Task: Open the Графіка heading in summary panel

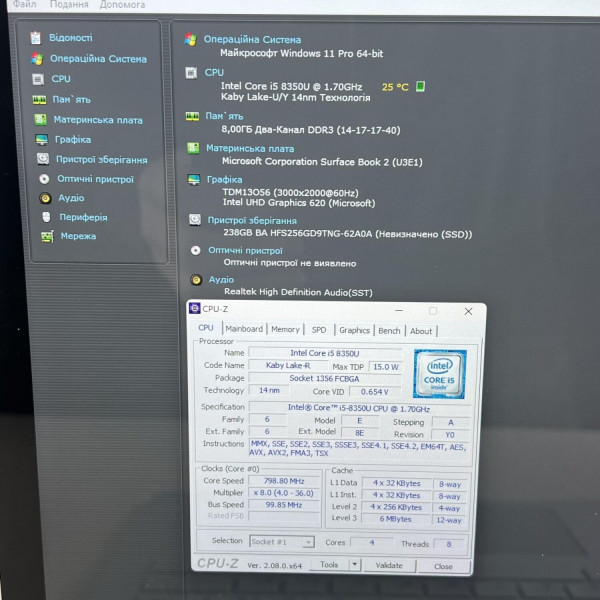Action: (x=224, y=179)
